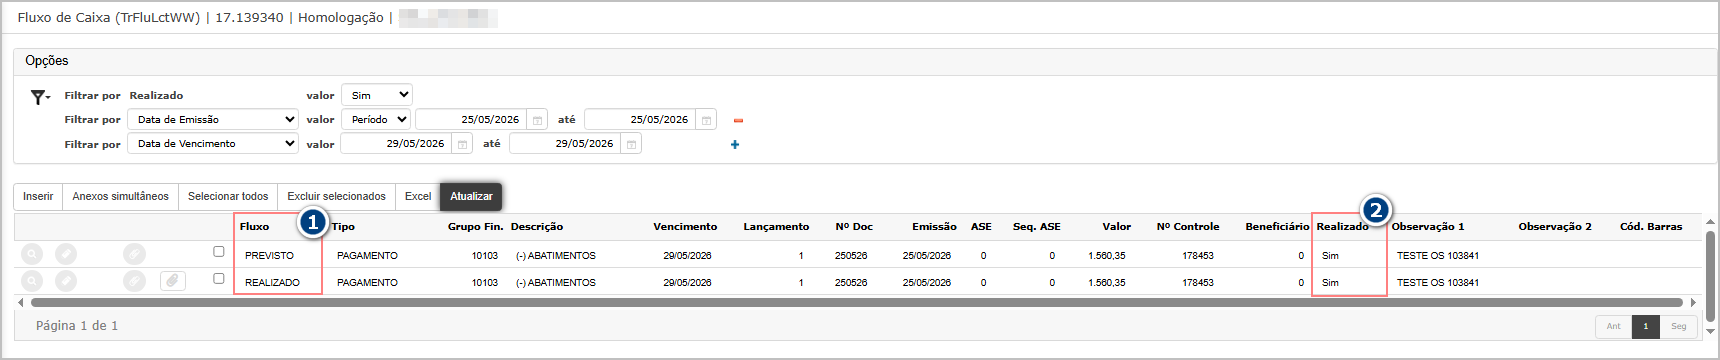The image size is (1720, 360).
Task: Open the Realizado value dropdown showing Sim
Action: (377, 95)
